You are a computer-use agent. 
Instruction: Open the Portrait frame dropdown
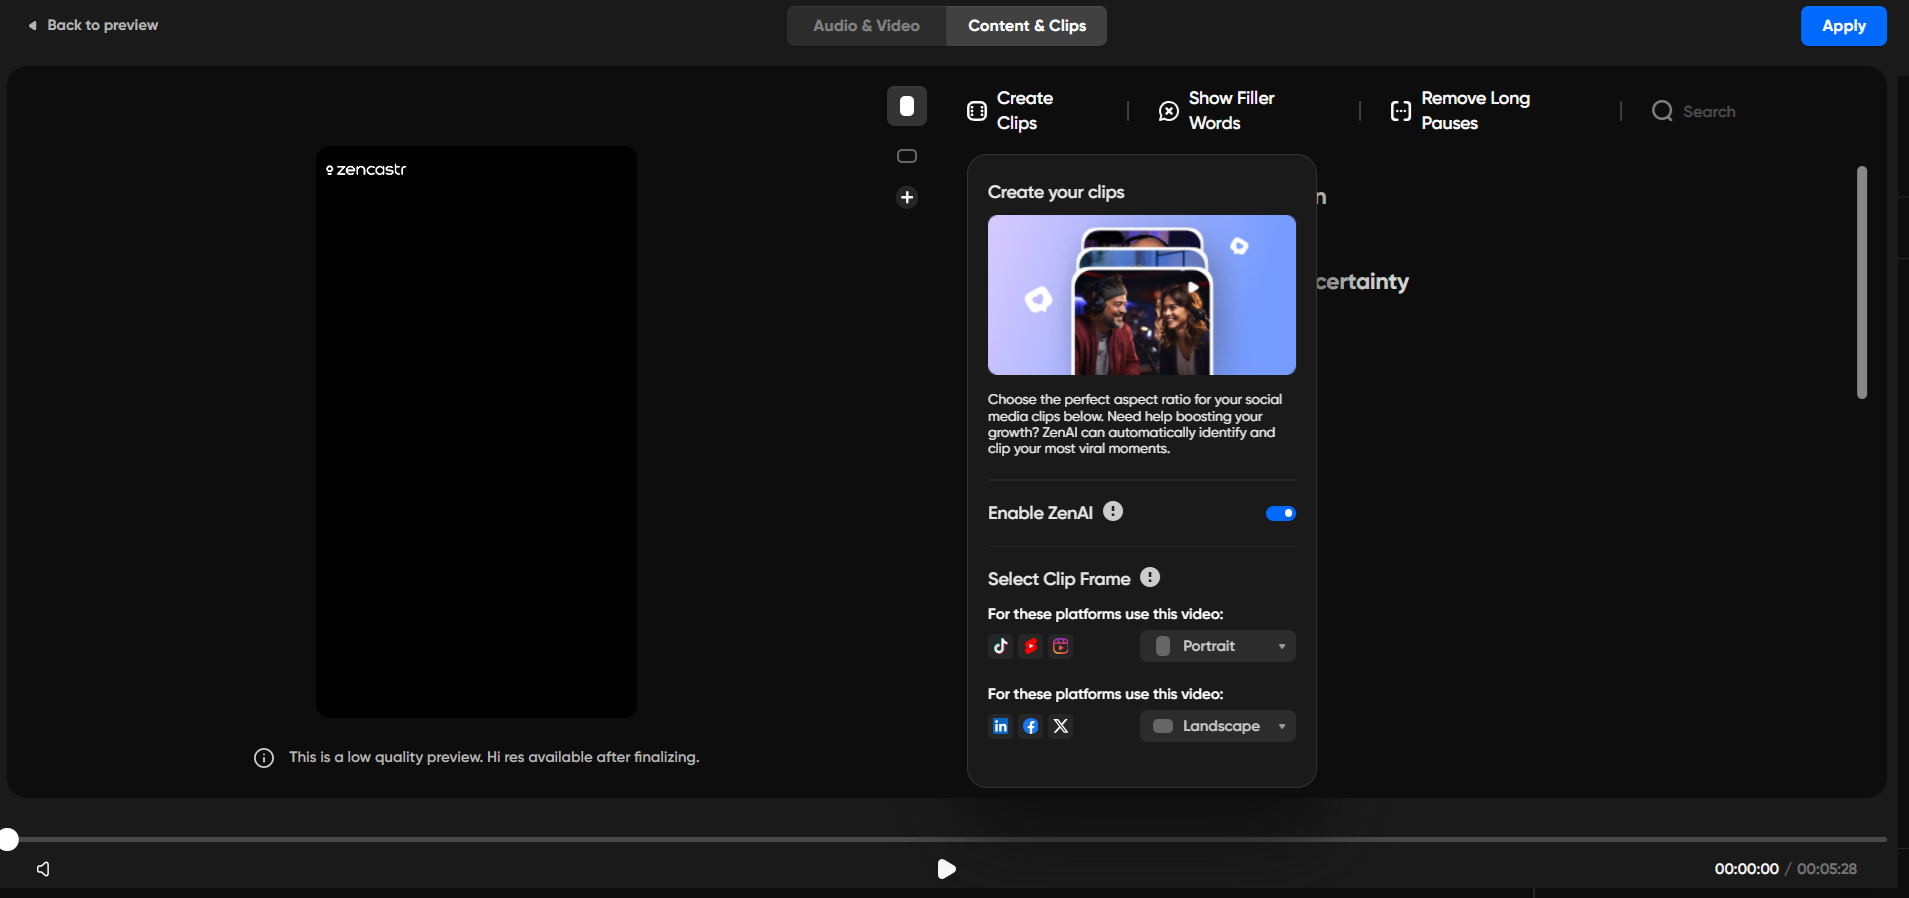point(1217,646)
